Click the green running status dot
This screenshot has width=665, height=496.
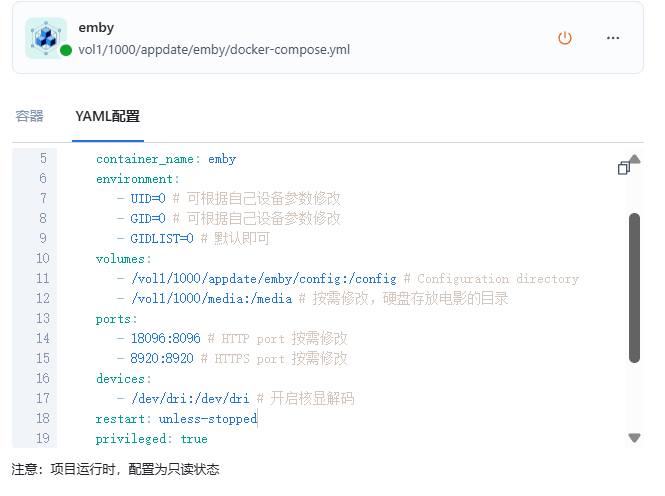pos(66,50)
